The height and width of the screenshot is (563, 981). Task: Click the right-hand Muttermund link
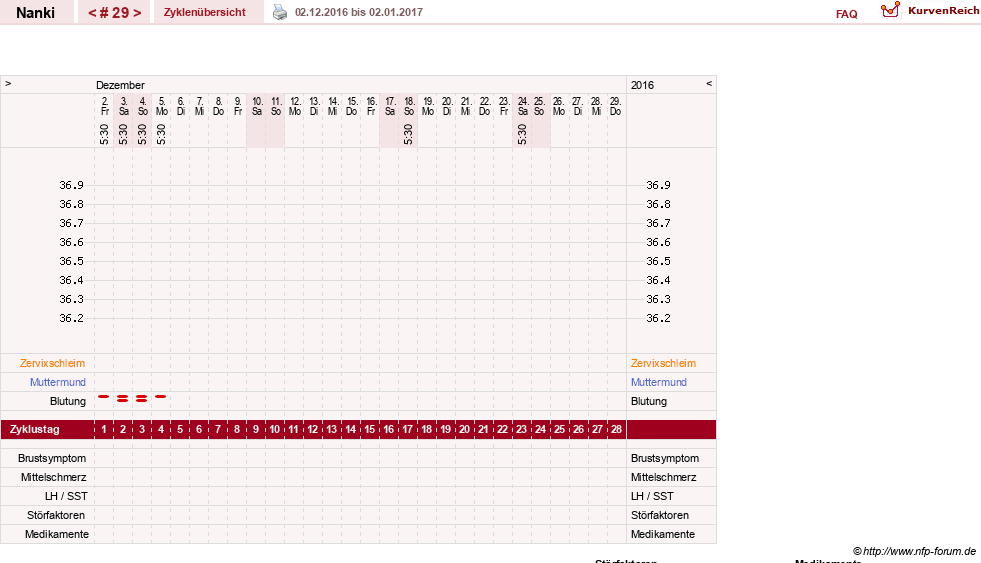point(659,382)
